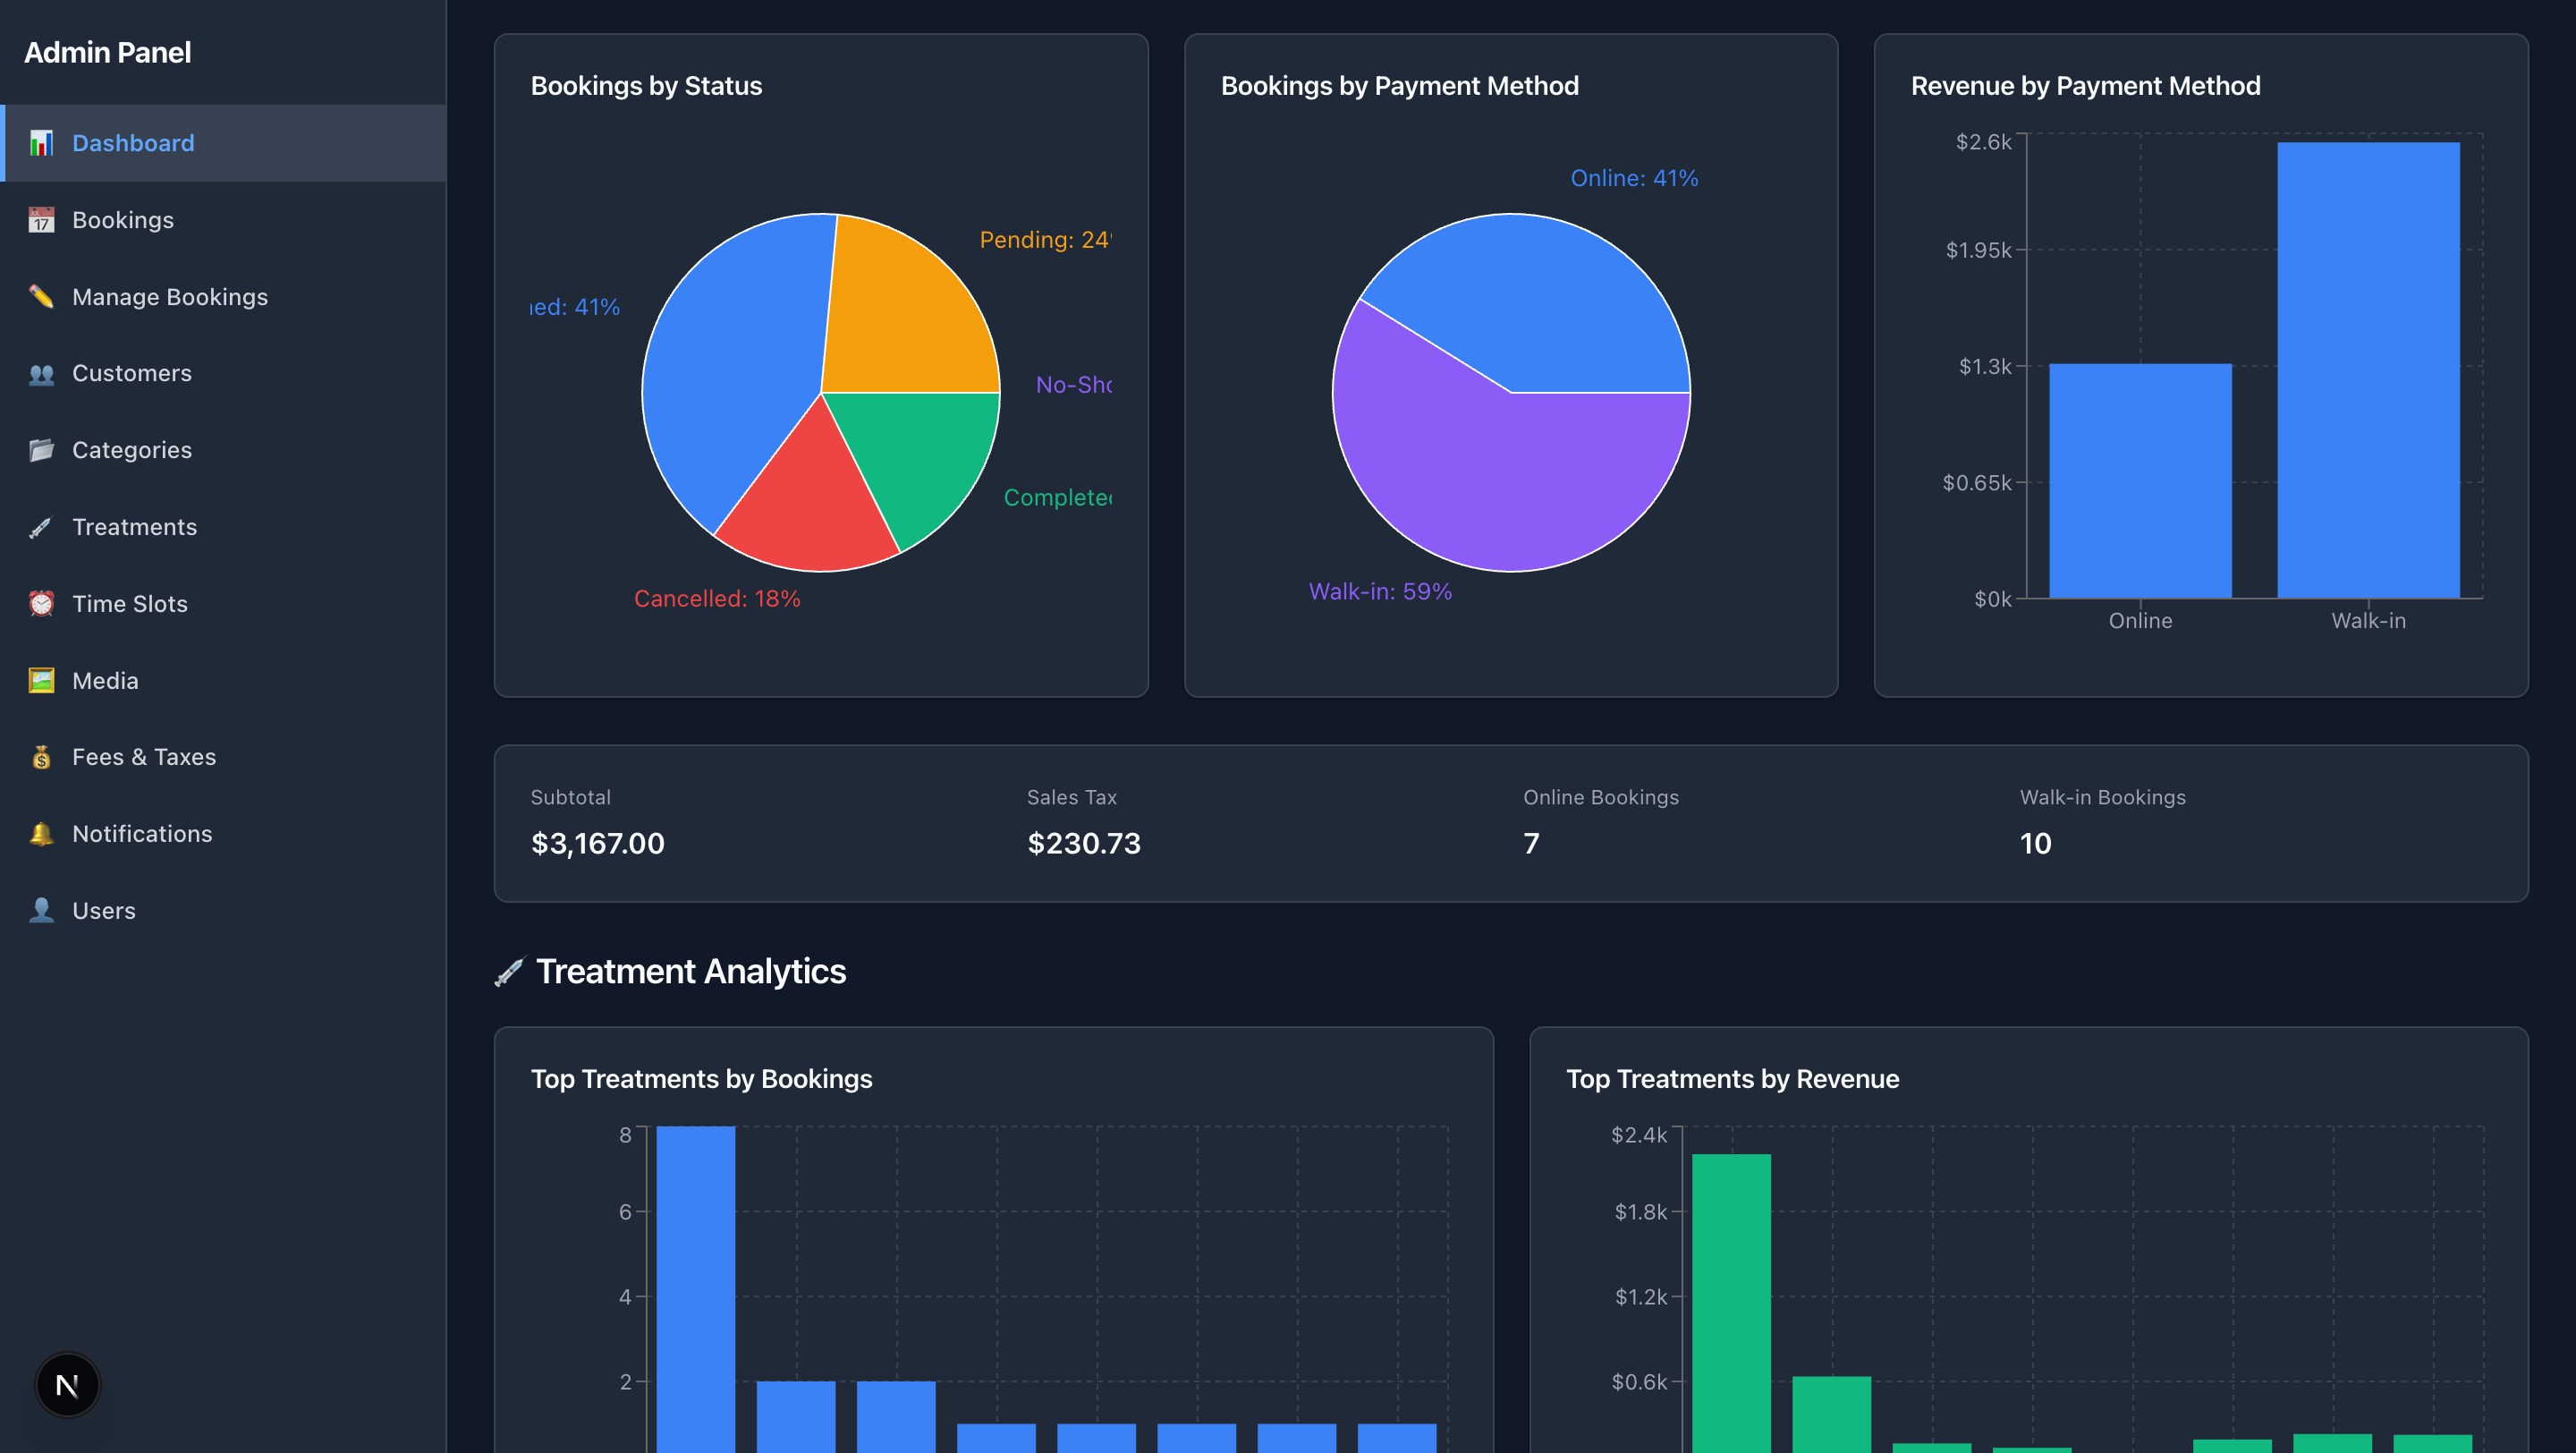Screen dimensions: 2576x1453
Task: Click the Users person icon
Action: click(41, 910)
